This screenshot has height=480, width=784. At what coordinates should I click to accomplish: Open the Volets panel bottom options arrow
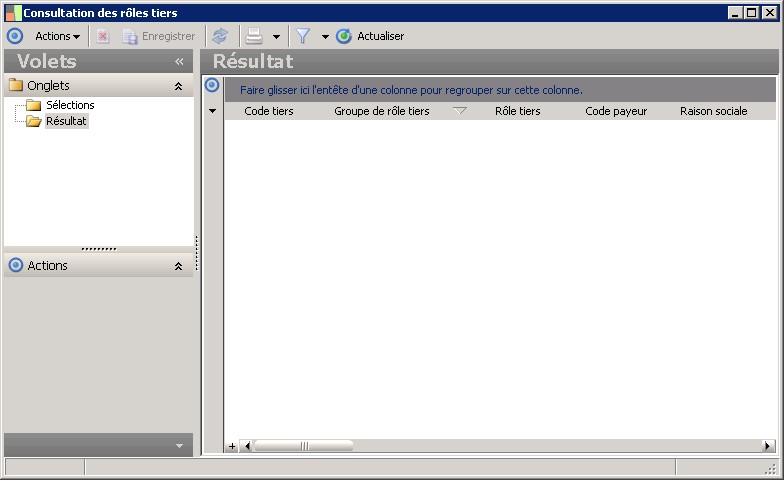click(180, 446)
